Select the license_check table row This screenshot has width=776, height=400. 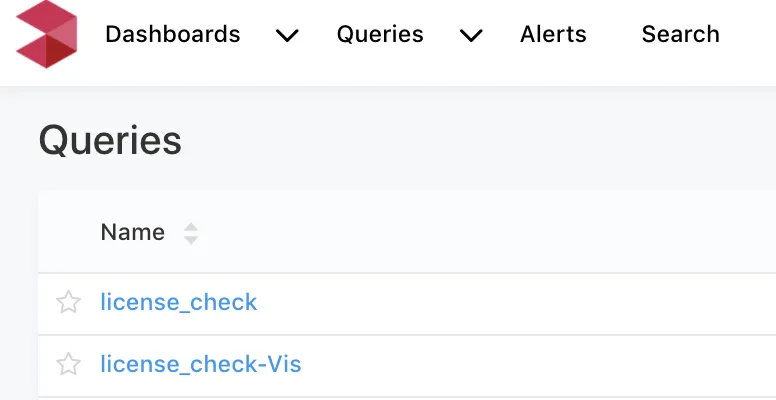point(407,302)
